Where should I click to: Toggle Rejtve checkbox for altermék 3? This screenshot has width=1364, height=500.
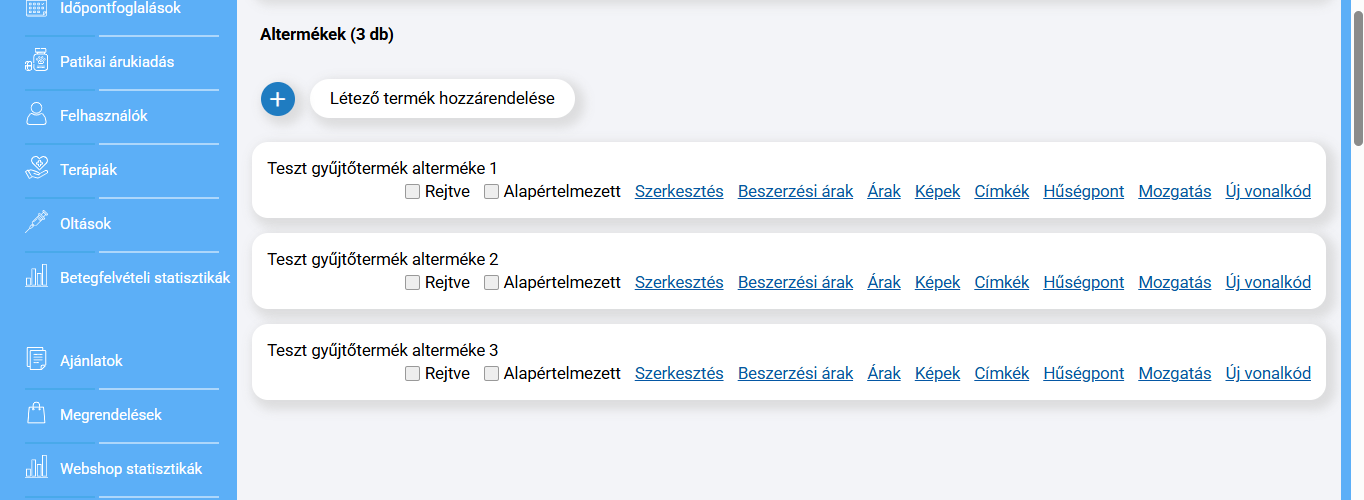(412, 374)
